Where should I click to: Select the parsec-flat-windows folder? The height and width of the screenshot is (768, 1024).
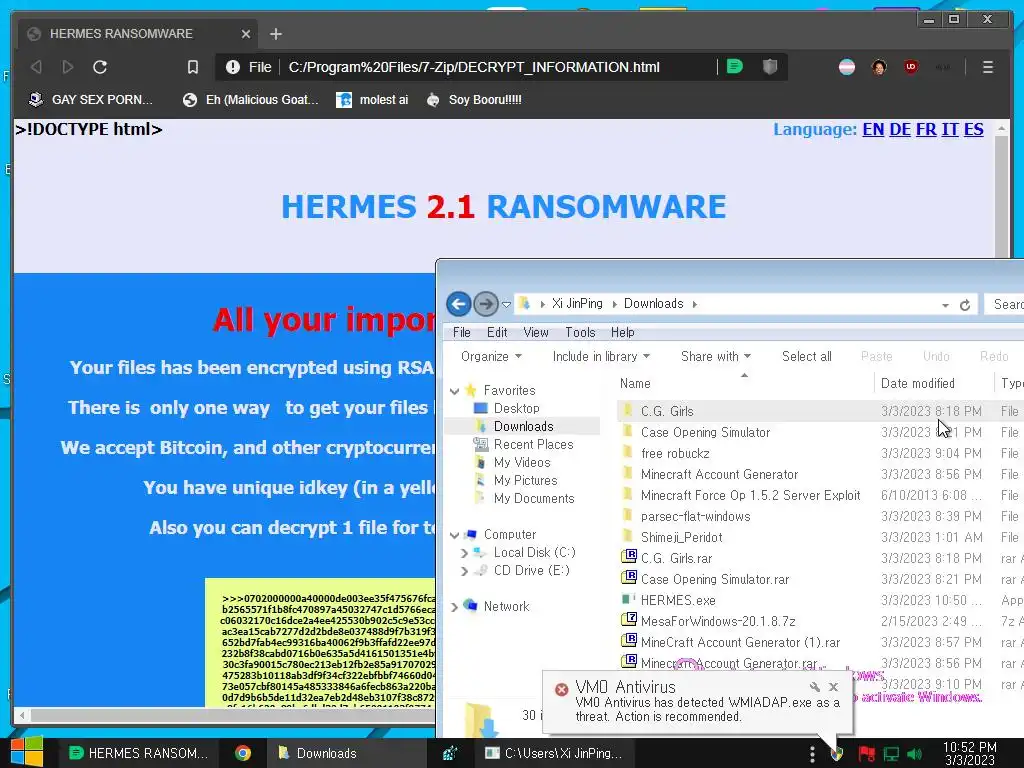(695, 516)
